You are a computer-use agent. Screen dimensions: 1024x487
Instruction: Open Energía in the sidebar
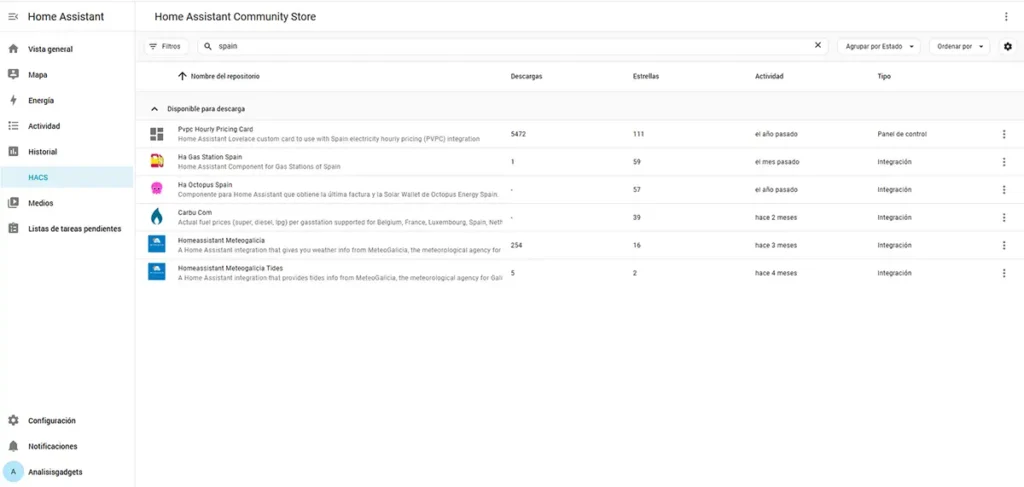[67, 101]
